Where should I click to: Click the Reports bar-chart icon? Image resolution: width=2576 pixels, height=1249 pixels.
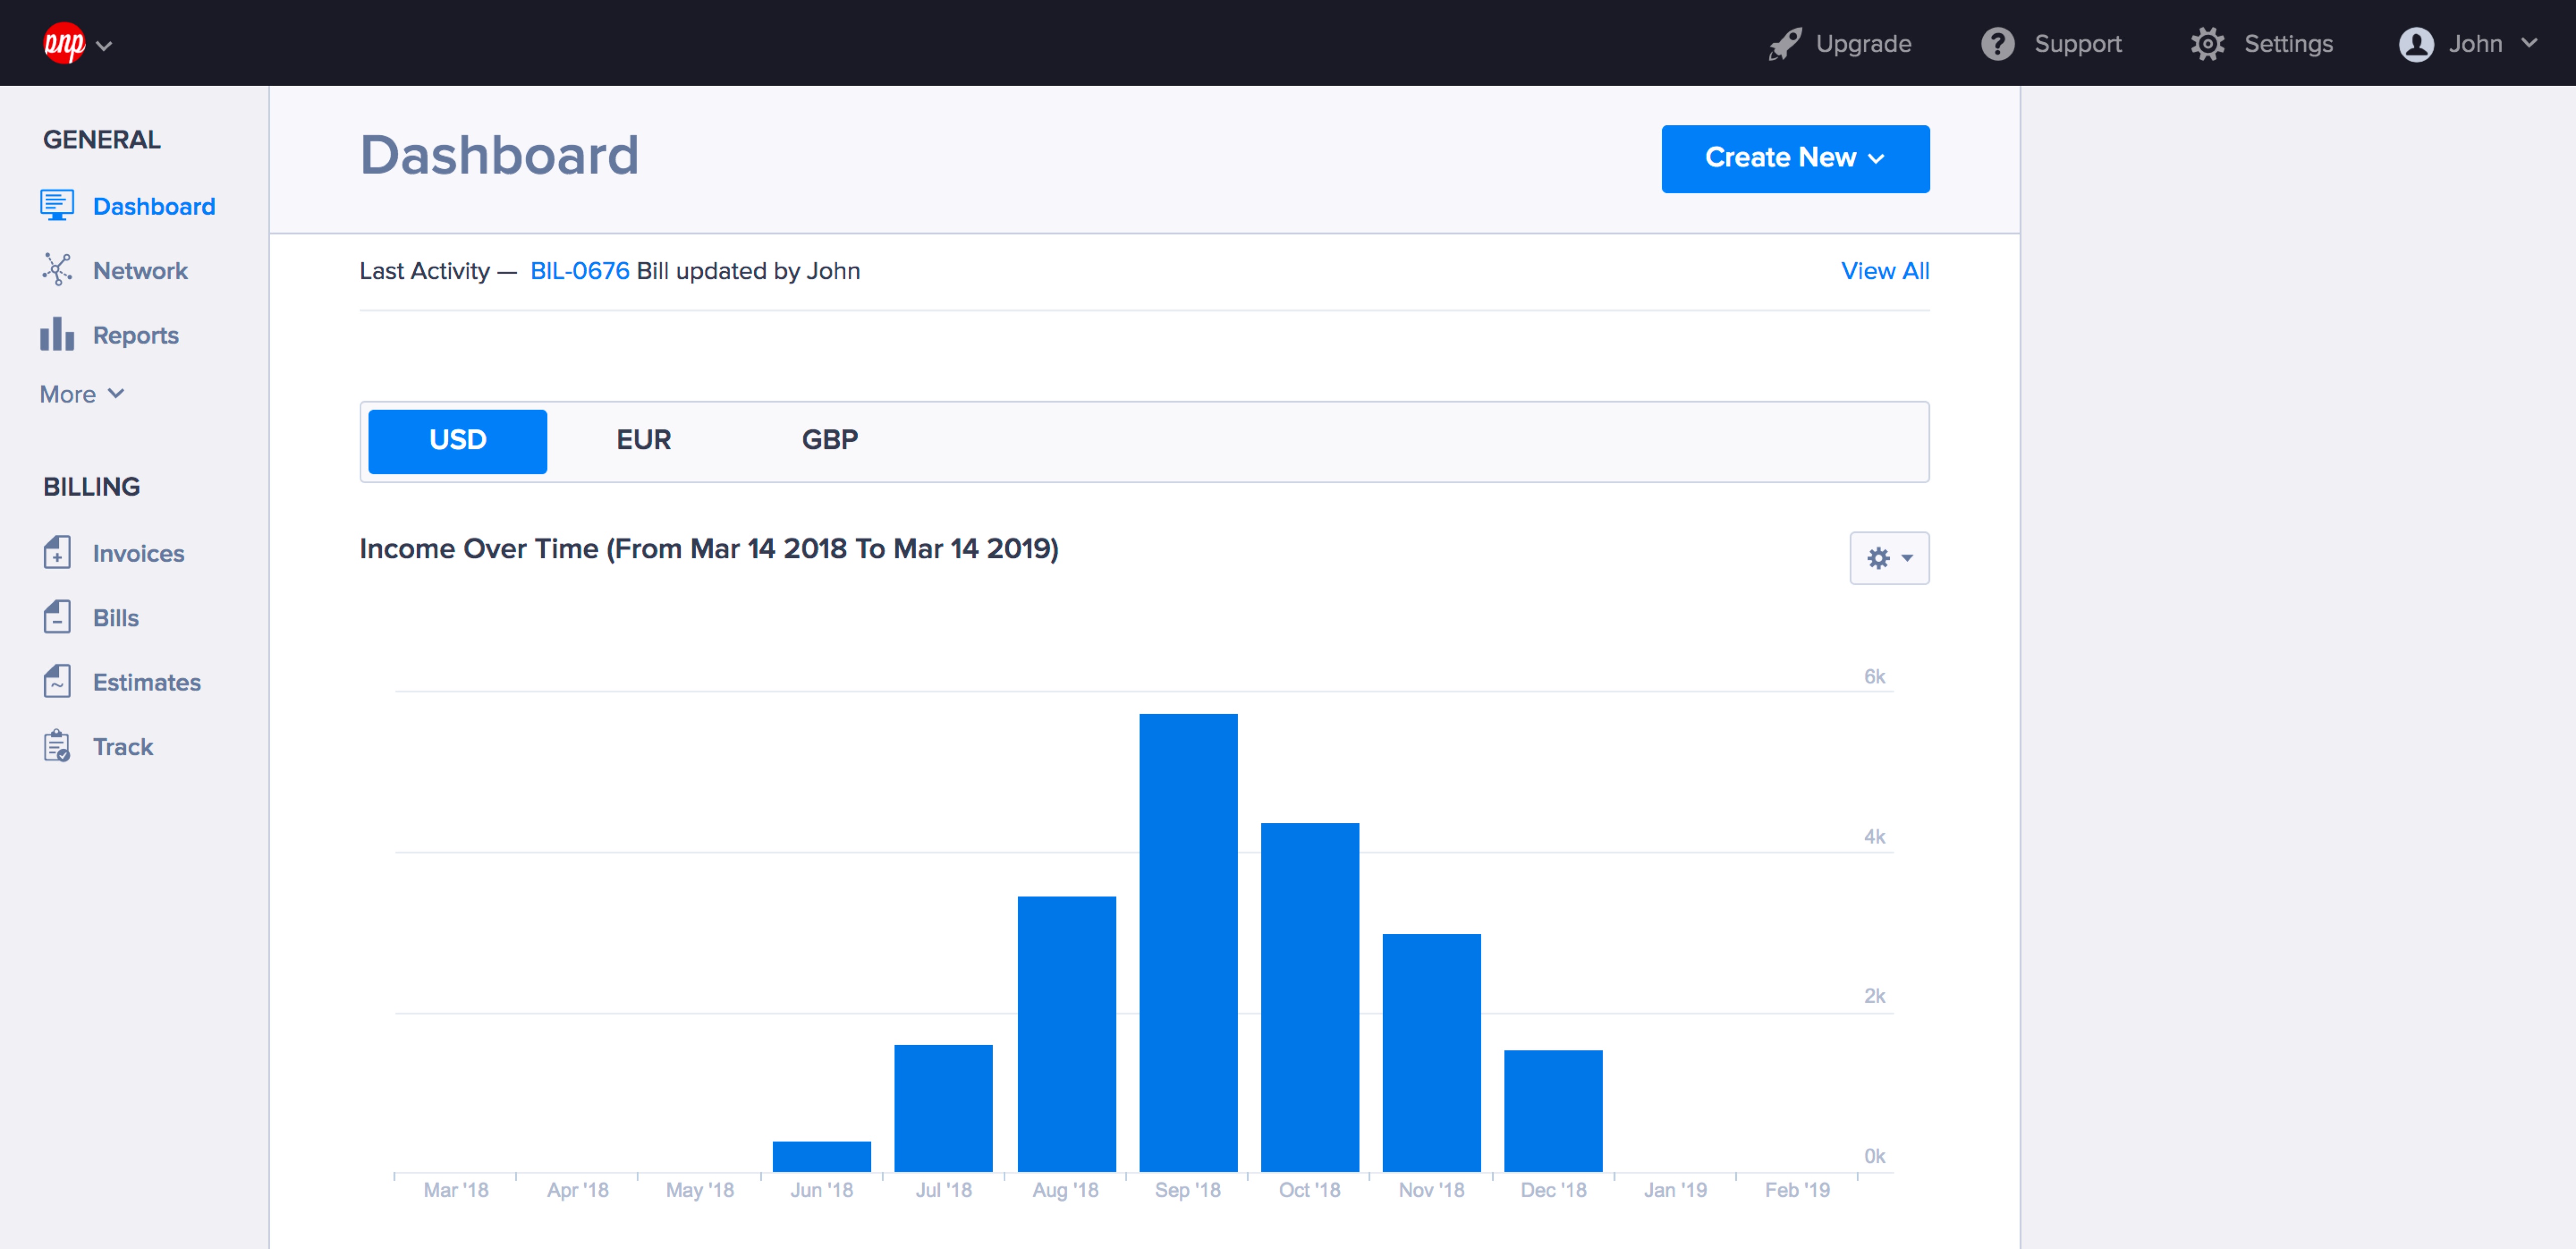pyautogui.click(x=56, y=335)
